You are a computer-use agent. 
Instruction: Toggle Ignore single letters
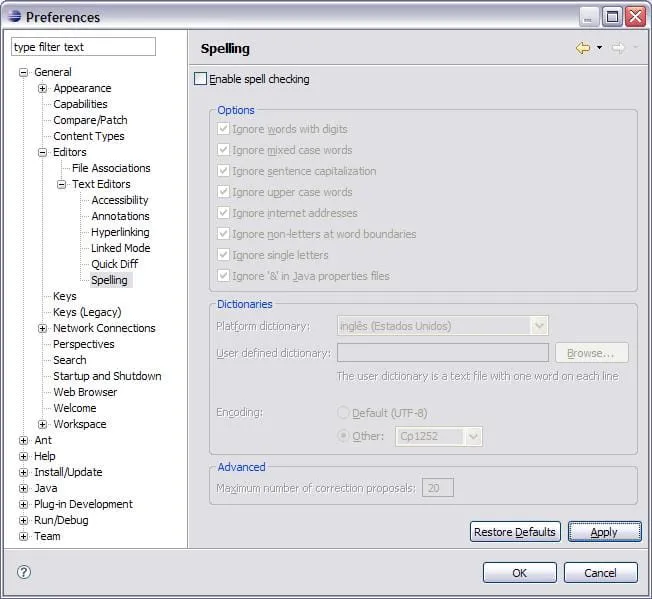[223, 254]
